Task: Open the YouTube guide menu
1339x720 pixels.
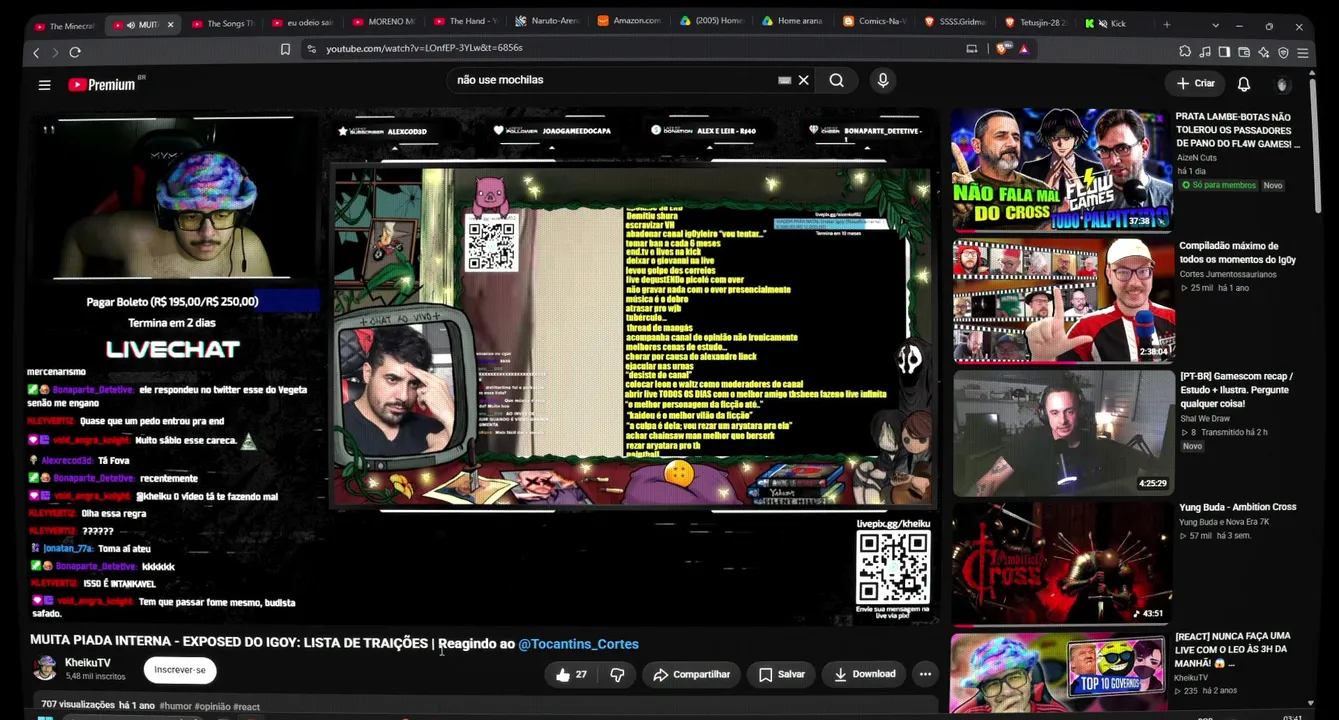Action: (x=44, y=85)
